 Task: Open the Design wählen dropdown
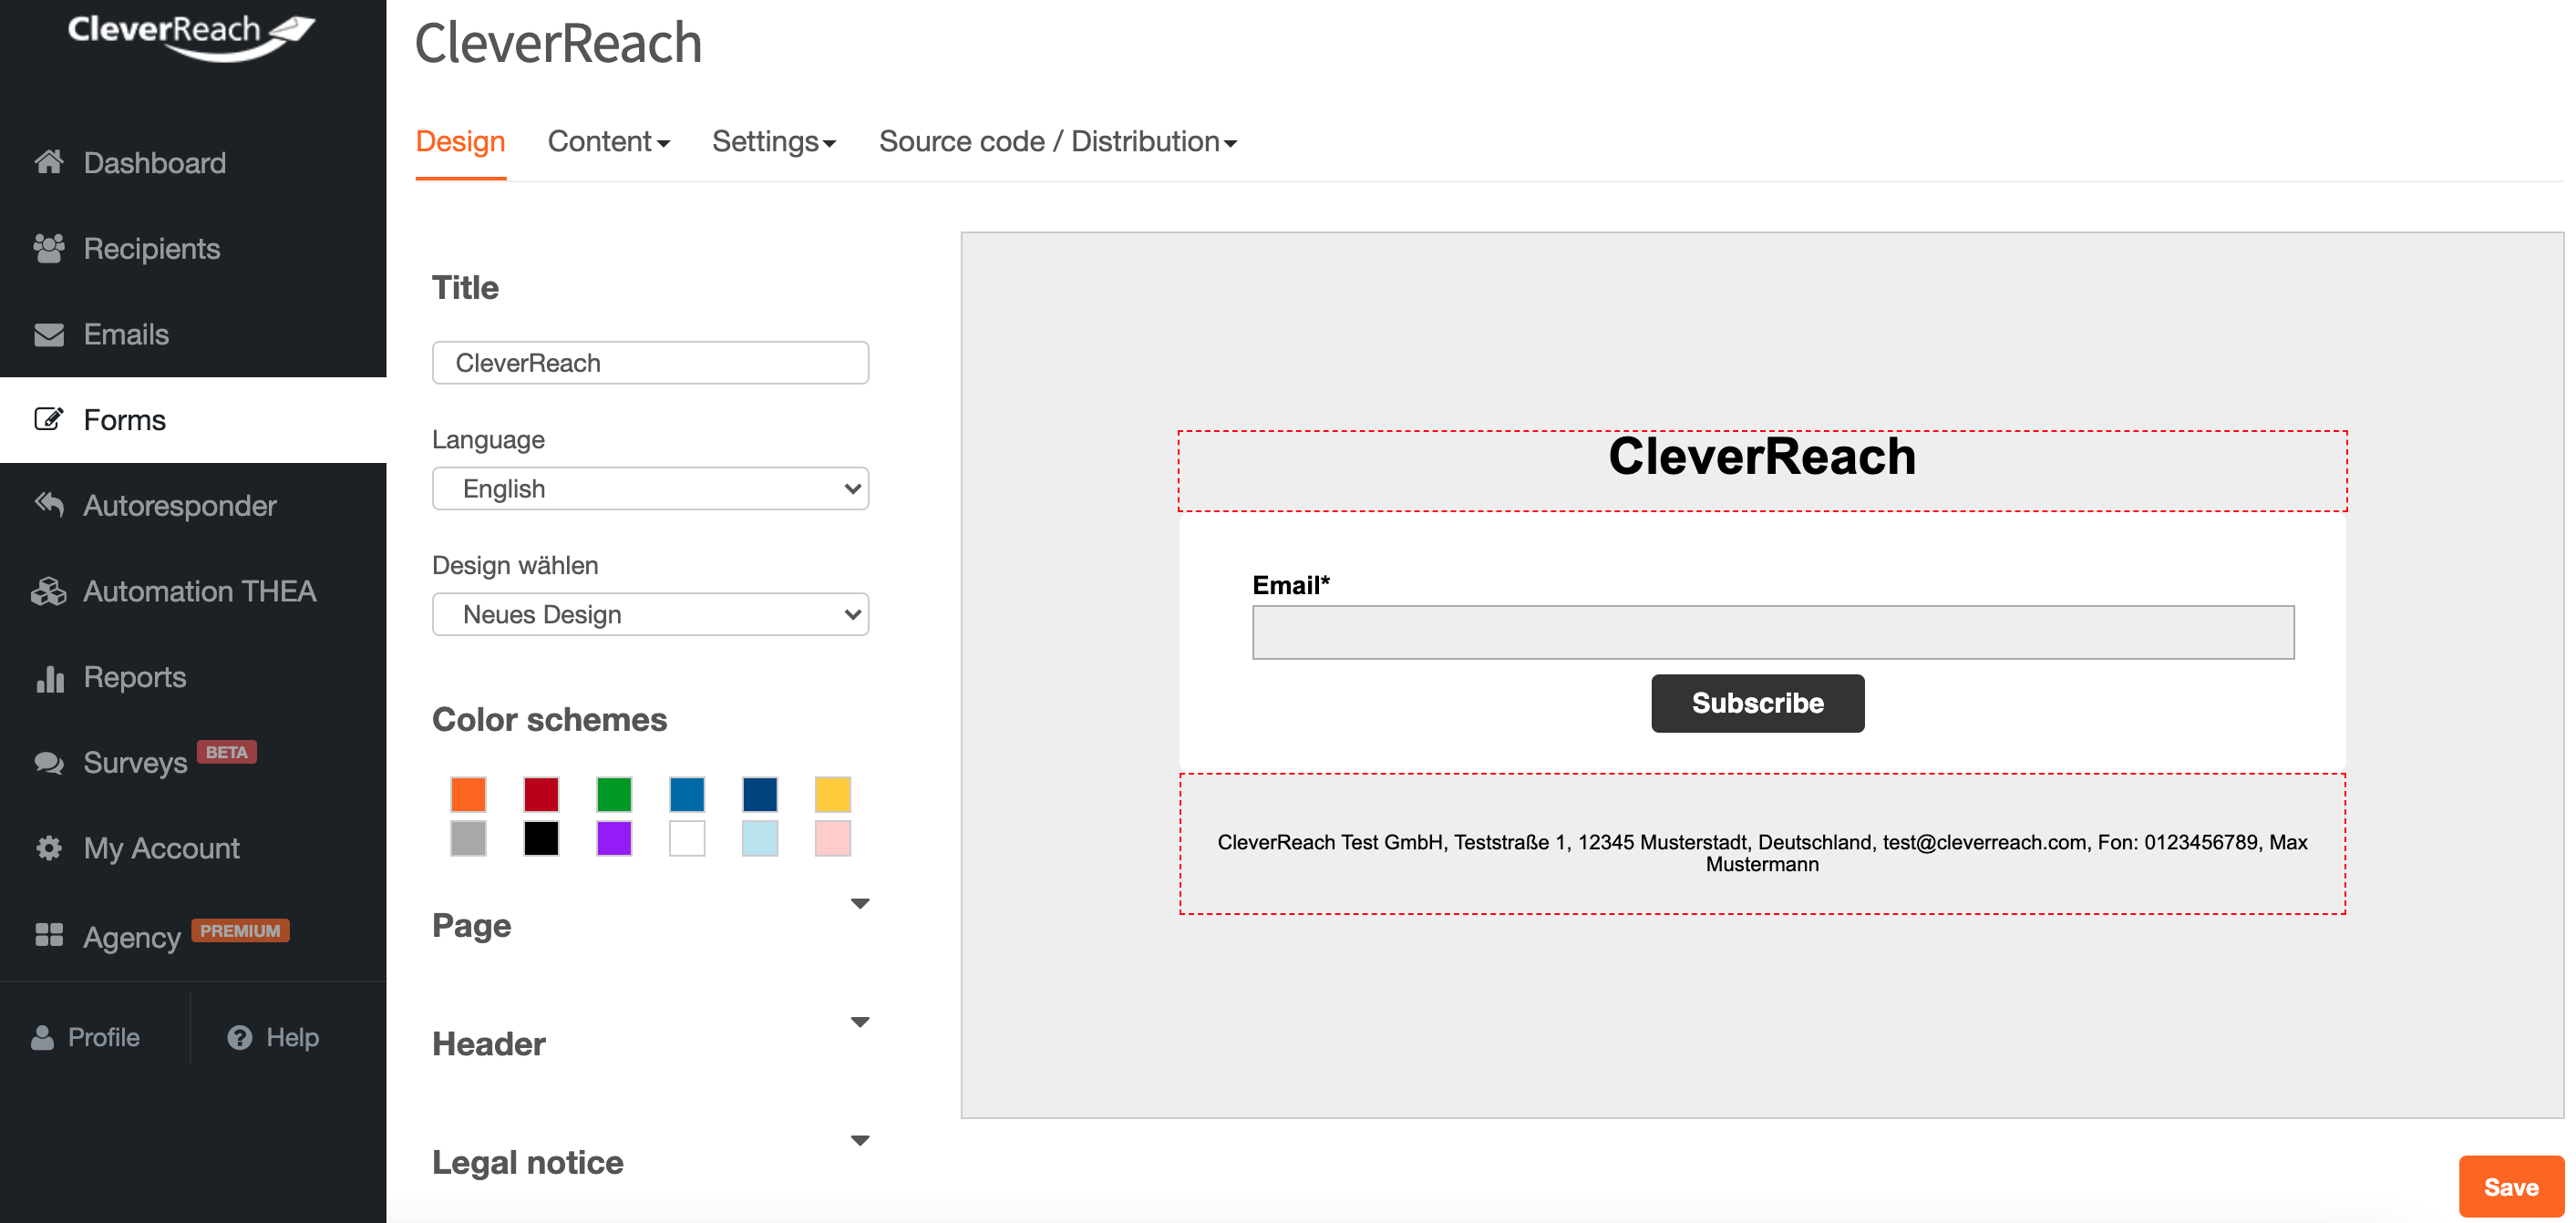(x=650, y=614)
